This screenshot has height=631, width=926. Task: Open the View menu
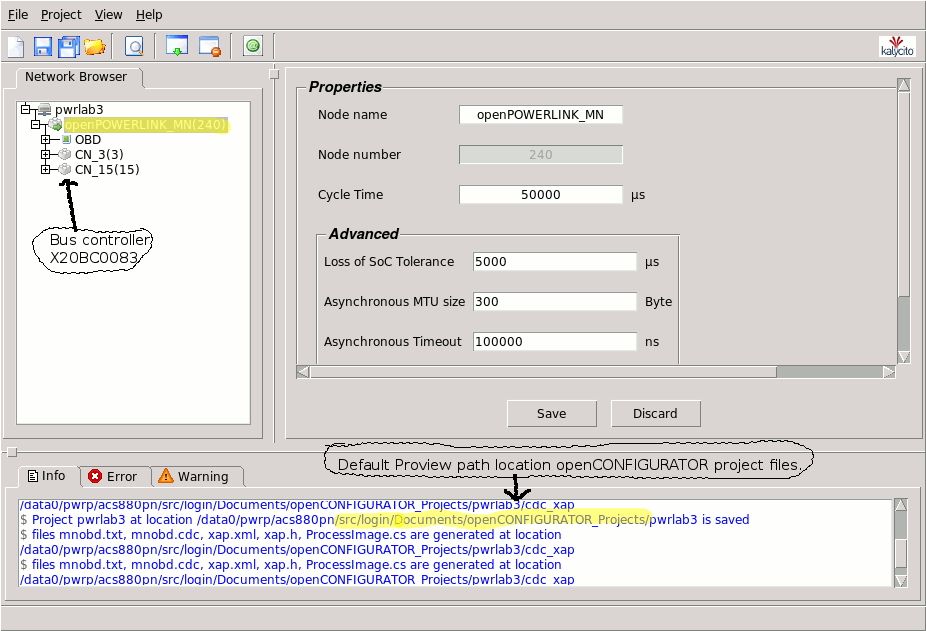[x=109, y=15]
